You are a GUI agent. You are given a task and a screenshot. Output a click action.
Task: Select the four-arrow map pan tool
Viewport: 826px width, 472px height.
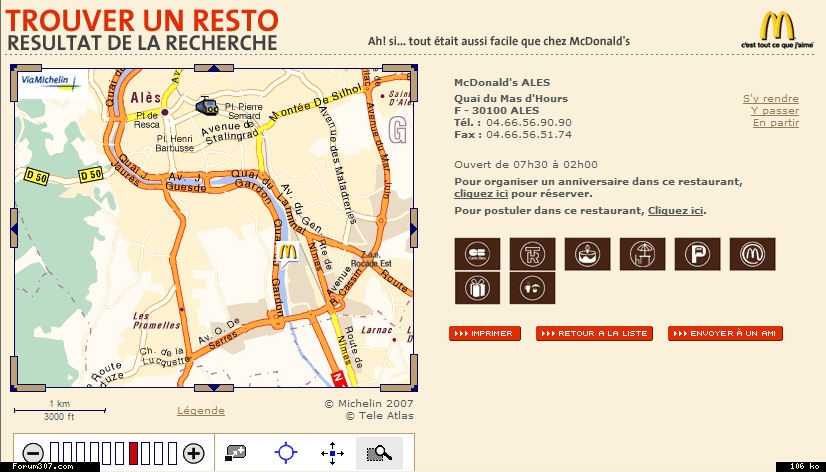(332, 453)
